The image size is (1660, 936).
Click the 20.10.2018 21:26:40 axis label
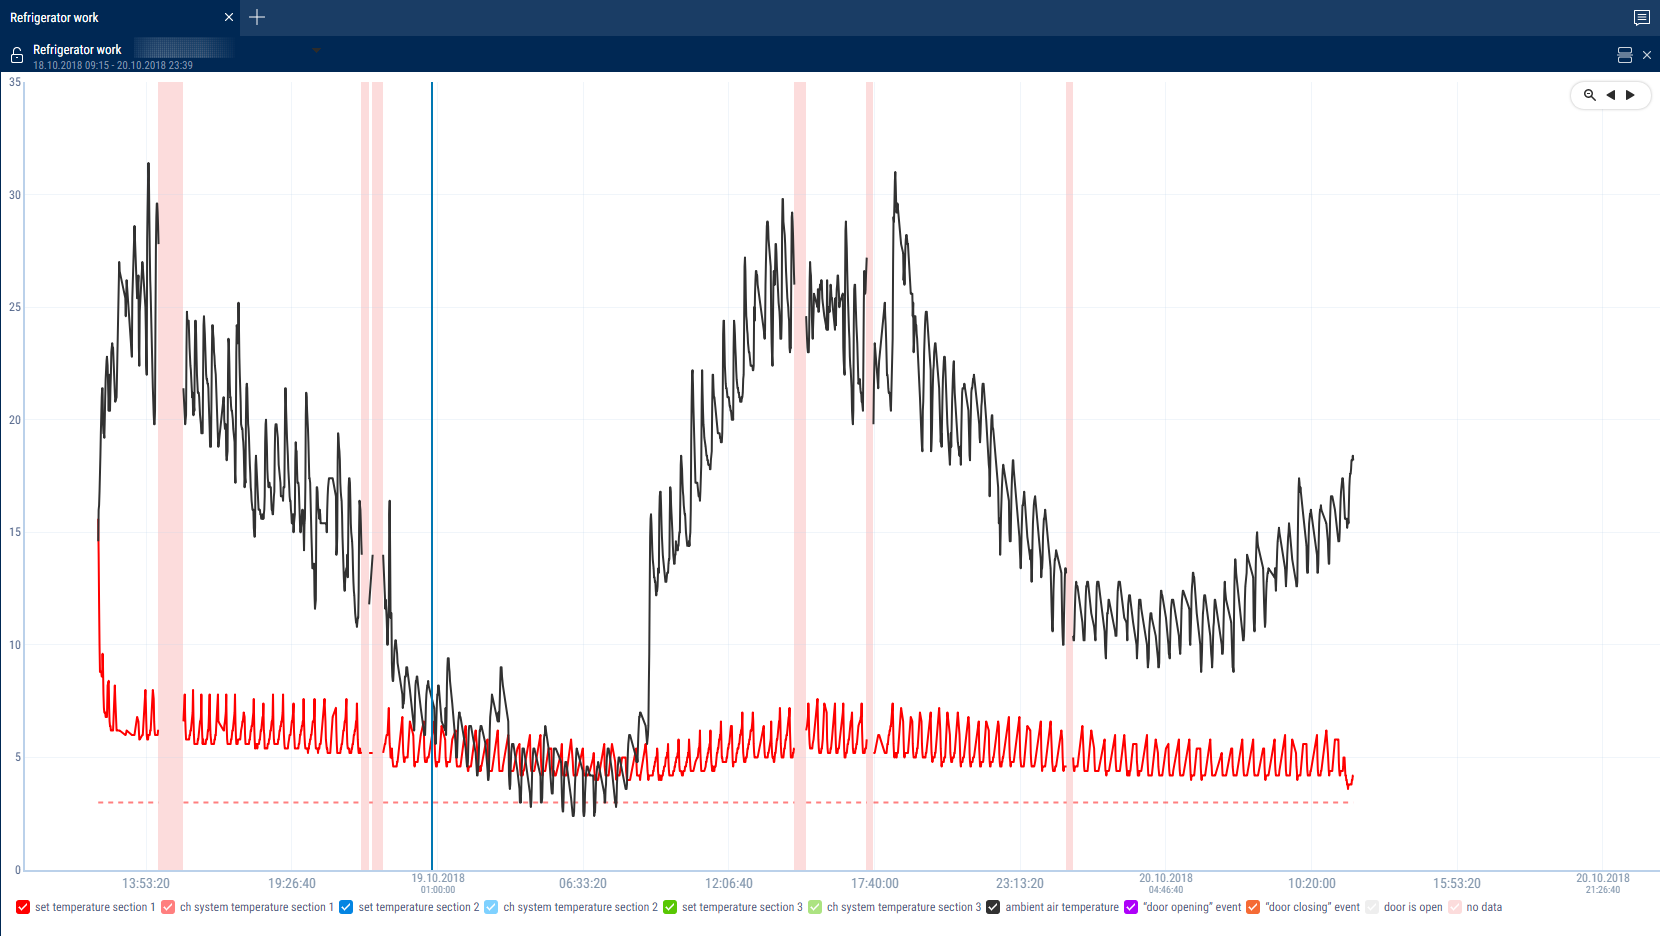[x=1603, y=883]
